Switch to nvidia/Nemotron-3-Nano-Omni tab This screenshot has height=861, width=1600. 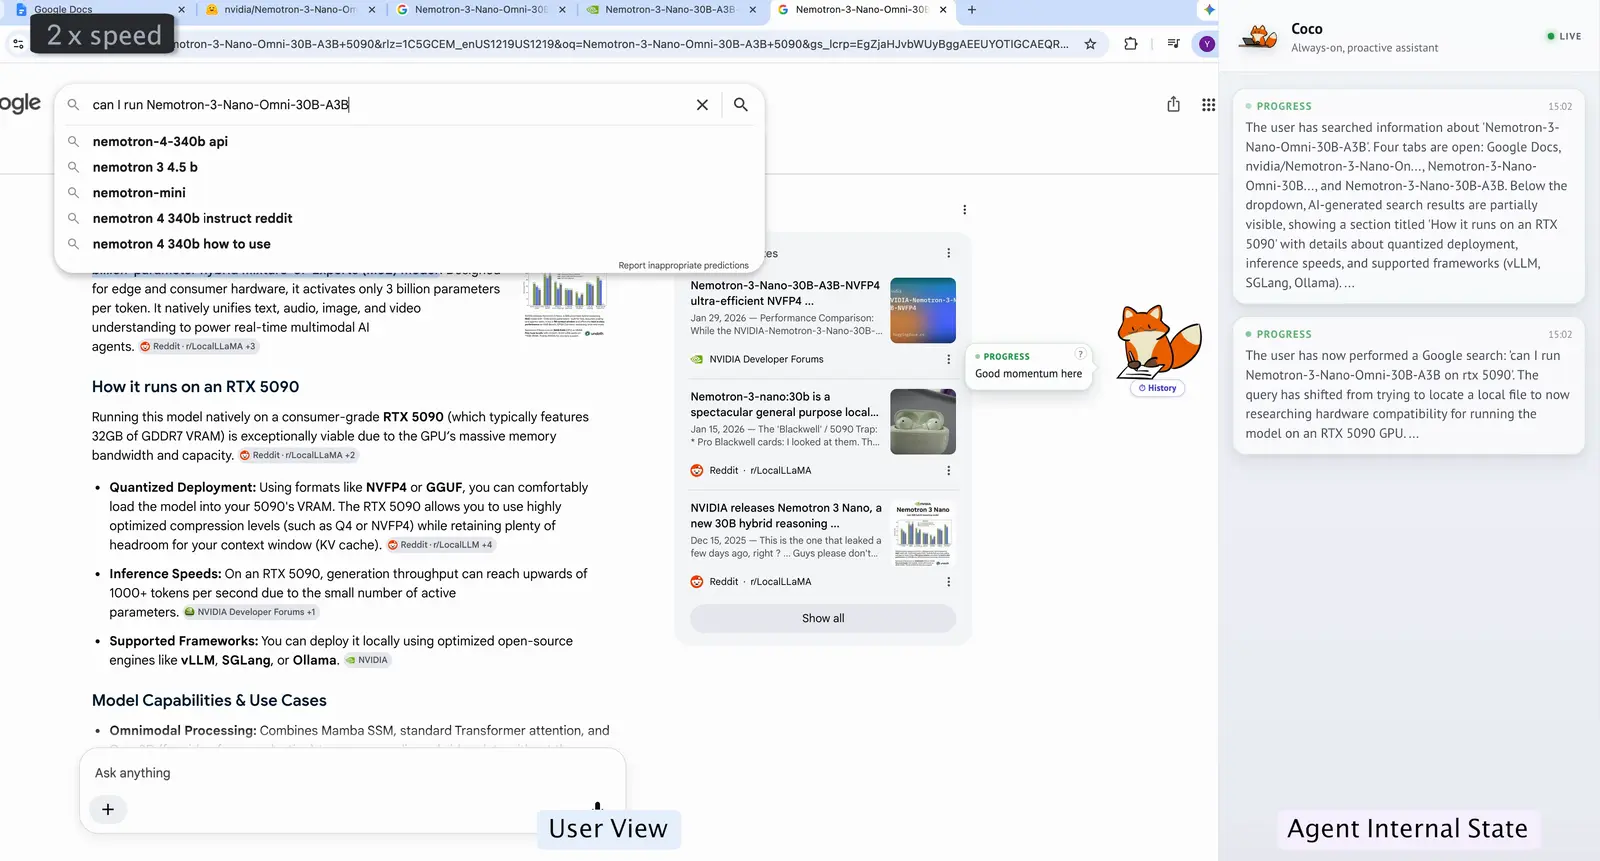tap(288, 10)
